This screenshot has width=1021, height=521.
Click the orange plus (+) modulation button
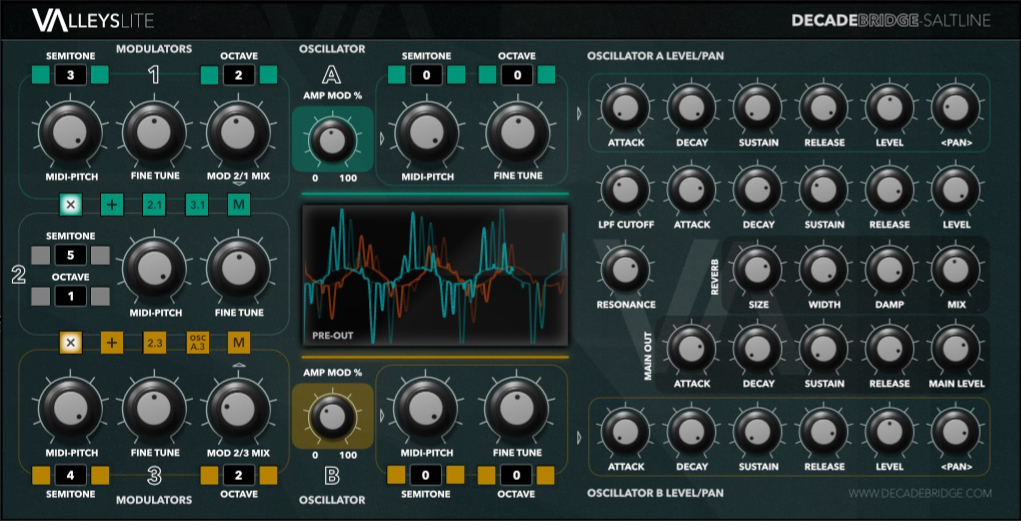(112, 343)
